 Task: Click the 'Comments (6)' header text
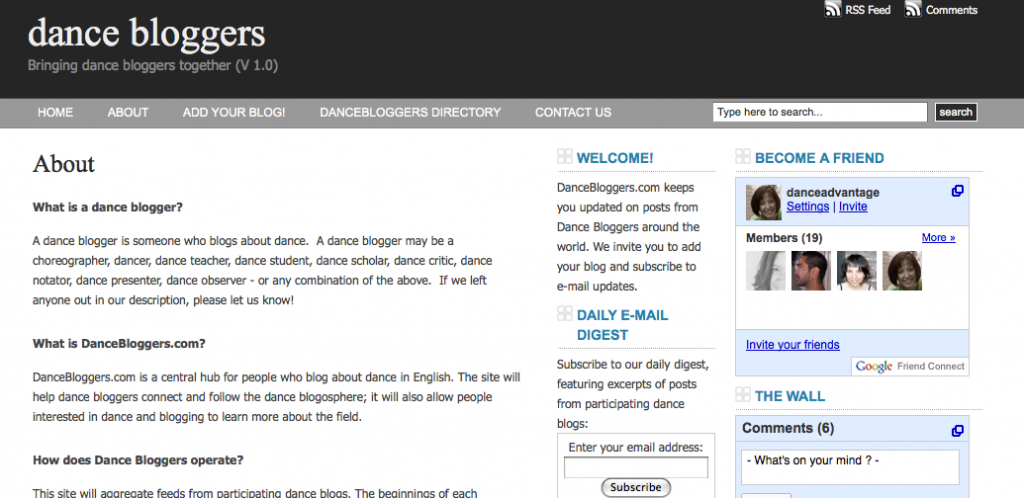tap(788, 428)
